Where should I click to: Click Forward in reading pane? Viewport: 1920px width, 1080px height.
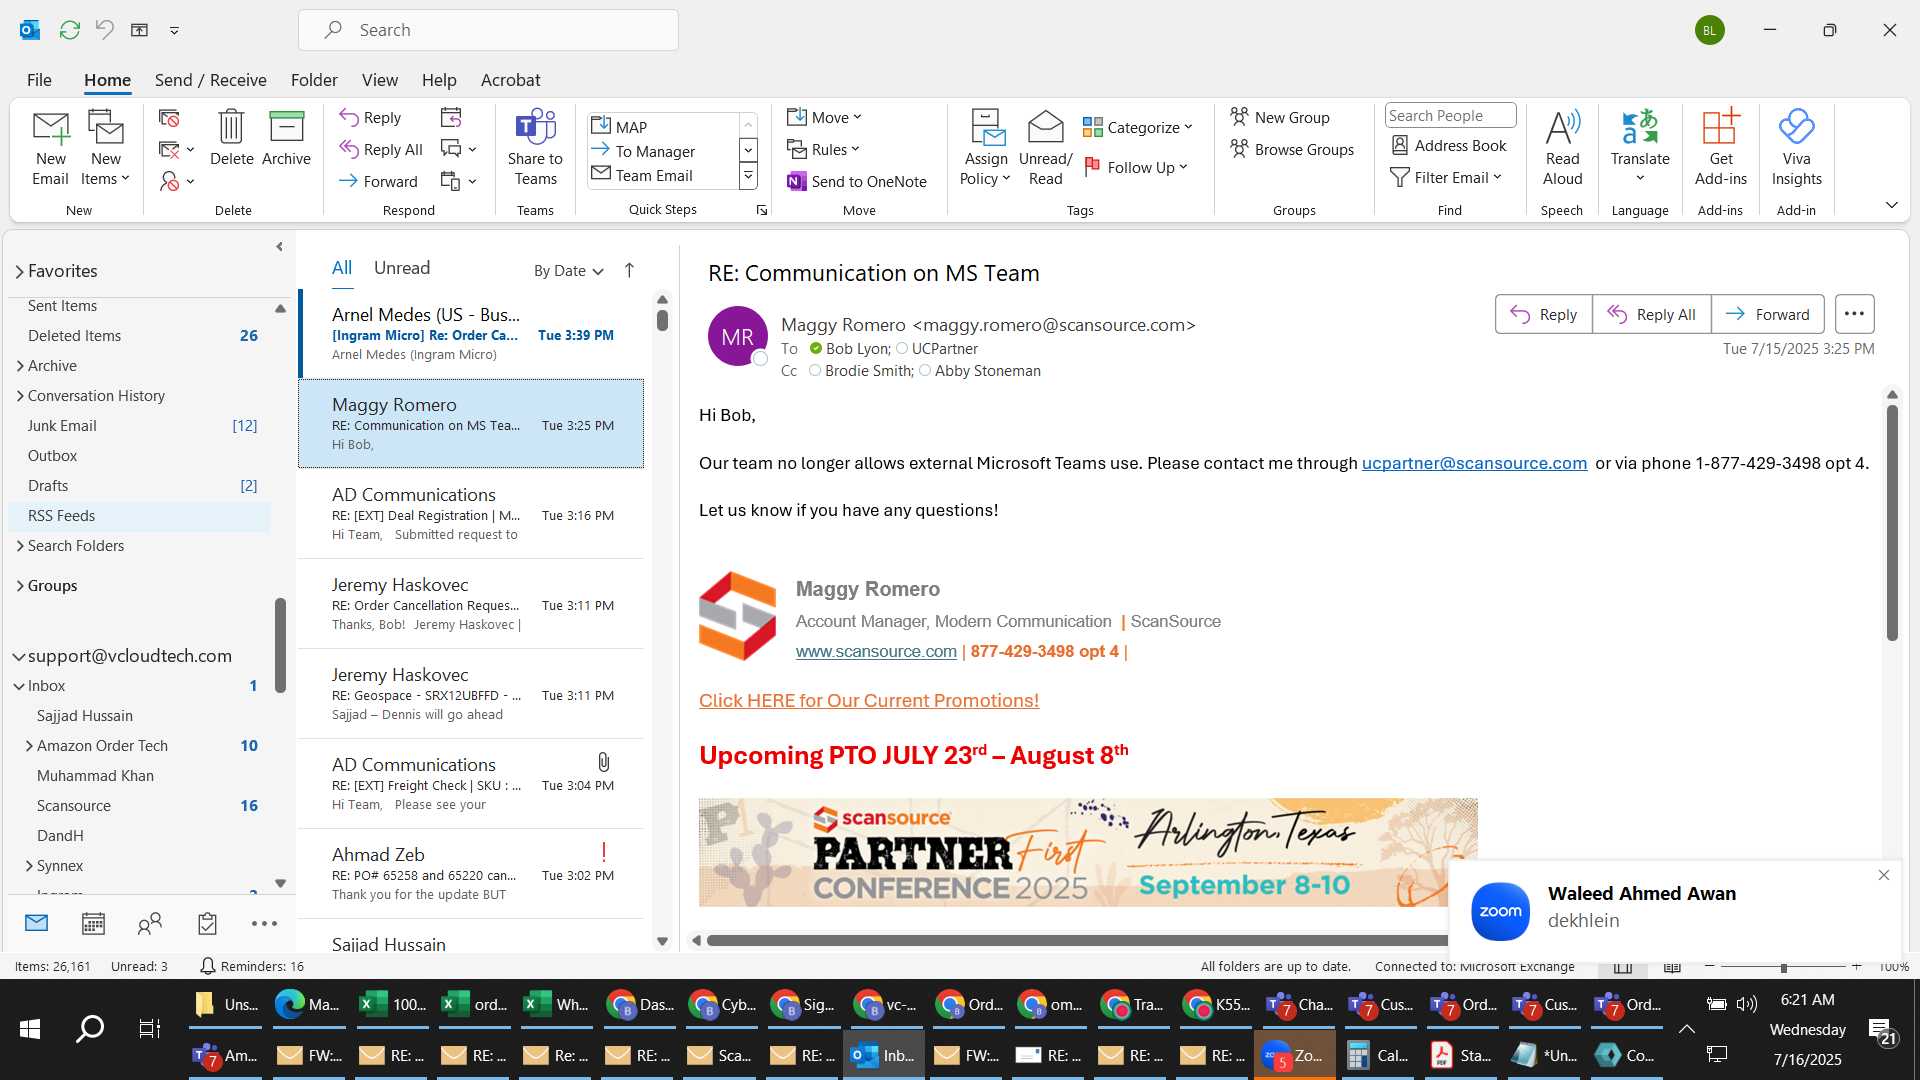coord(1767,314)
